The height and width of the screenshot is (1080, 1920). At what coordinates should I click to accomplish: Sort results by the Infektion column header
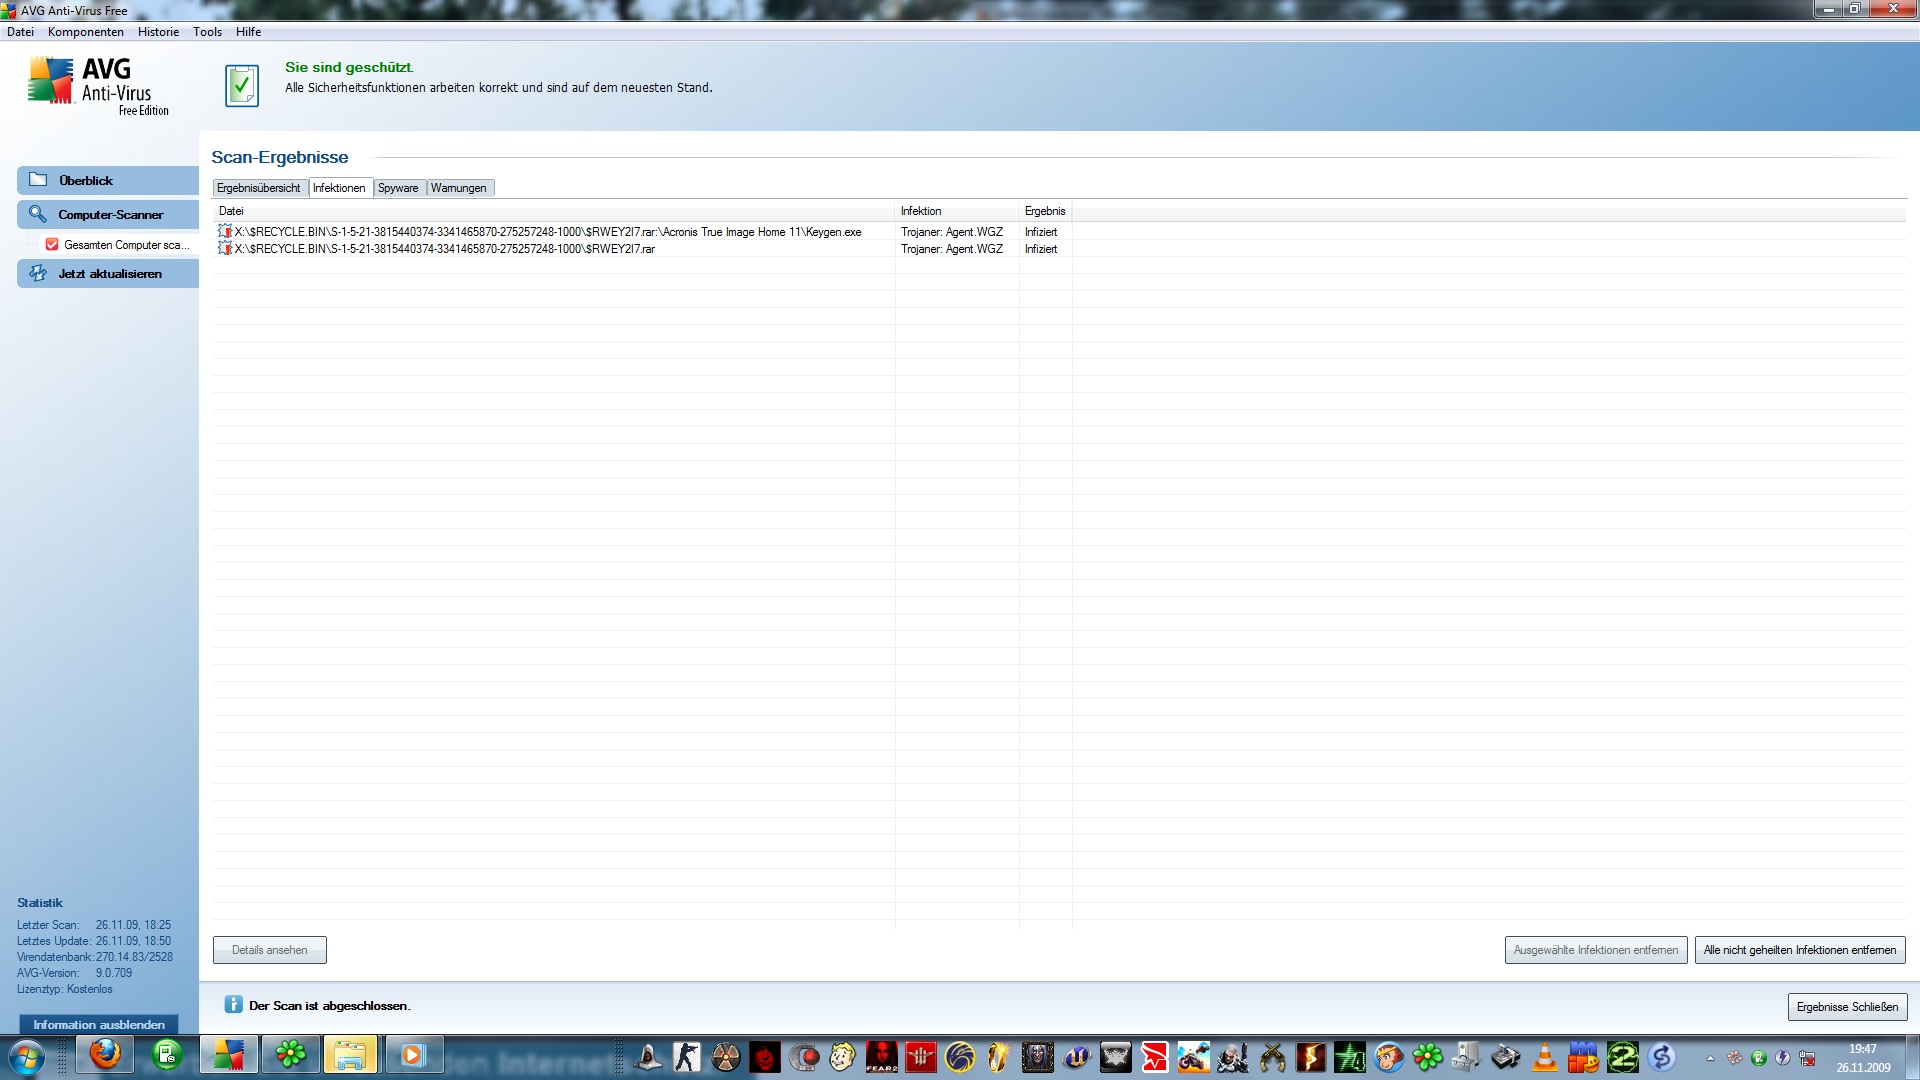click(x=921, y=211)
